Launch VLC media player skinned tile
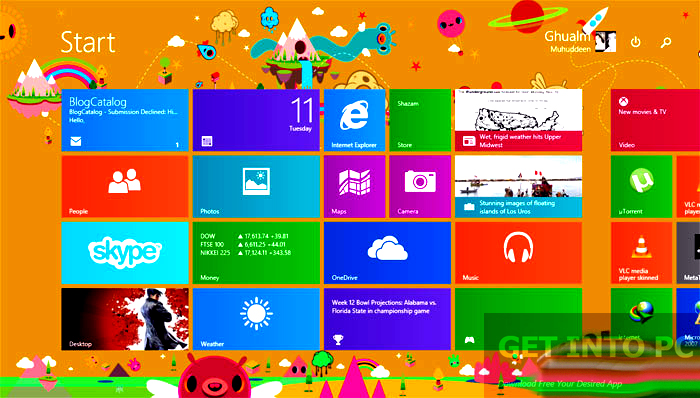 point(642,253)
